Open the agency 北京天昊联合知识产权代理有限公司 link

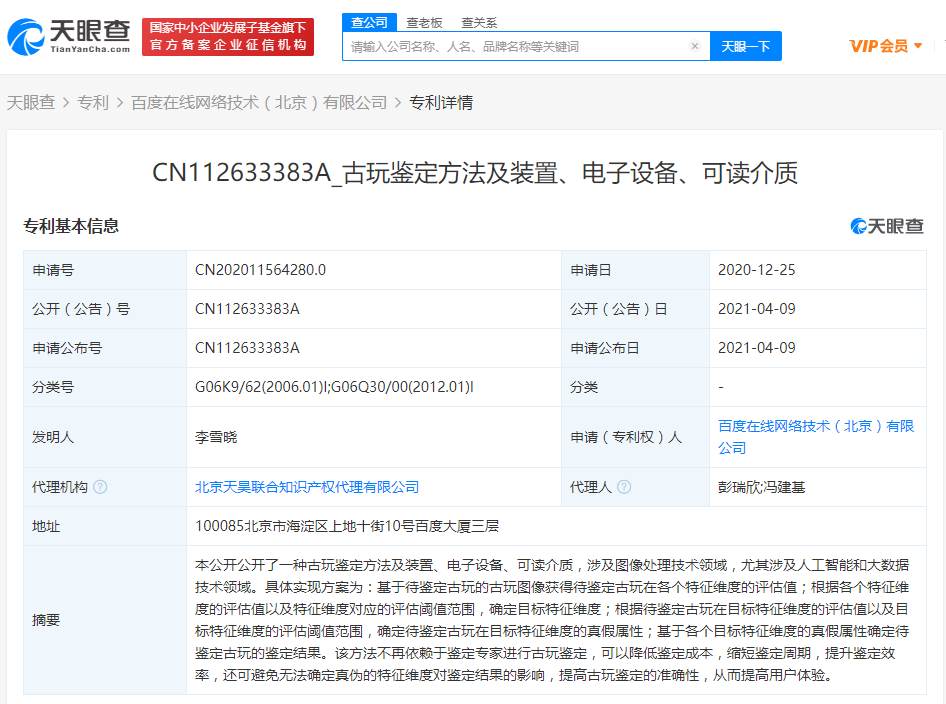[x=307, y=487]
